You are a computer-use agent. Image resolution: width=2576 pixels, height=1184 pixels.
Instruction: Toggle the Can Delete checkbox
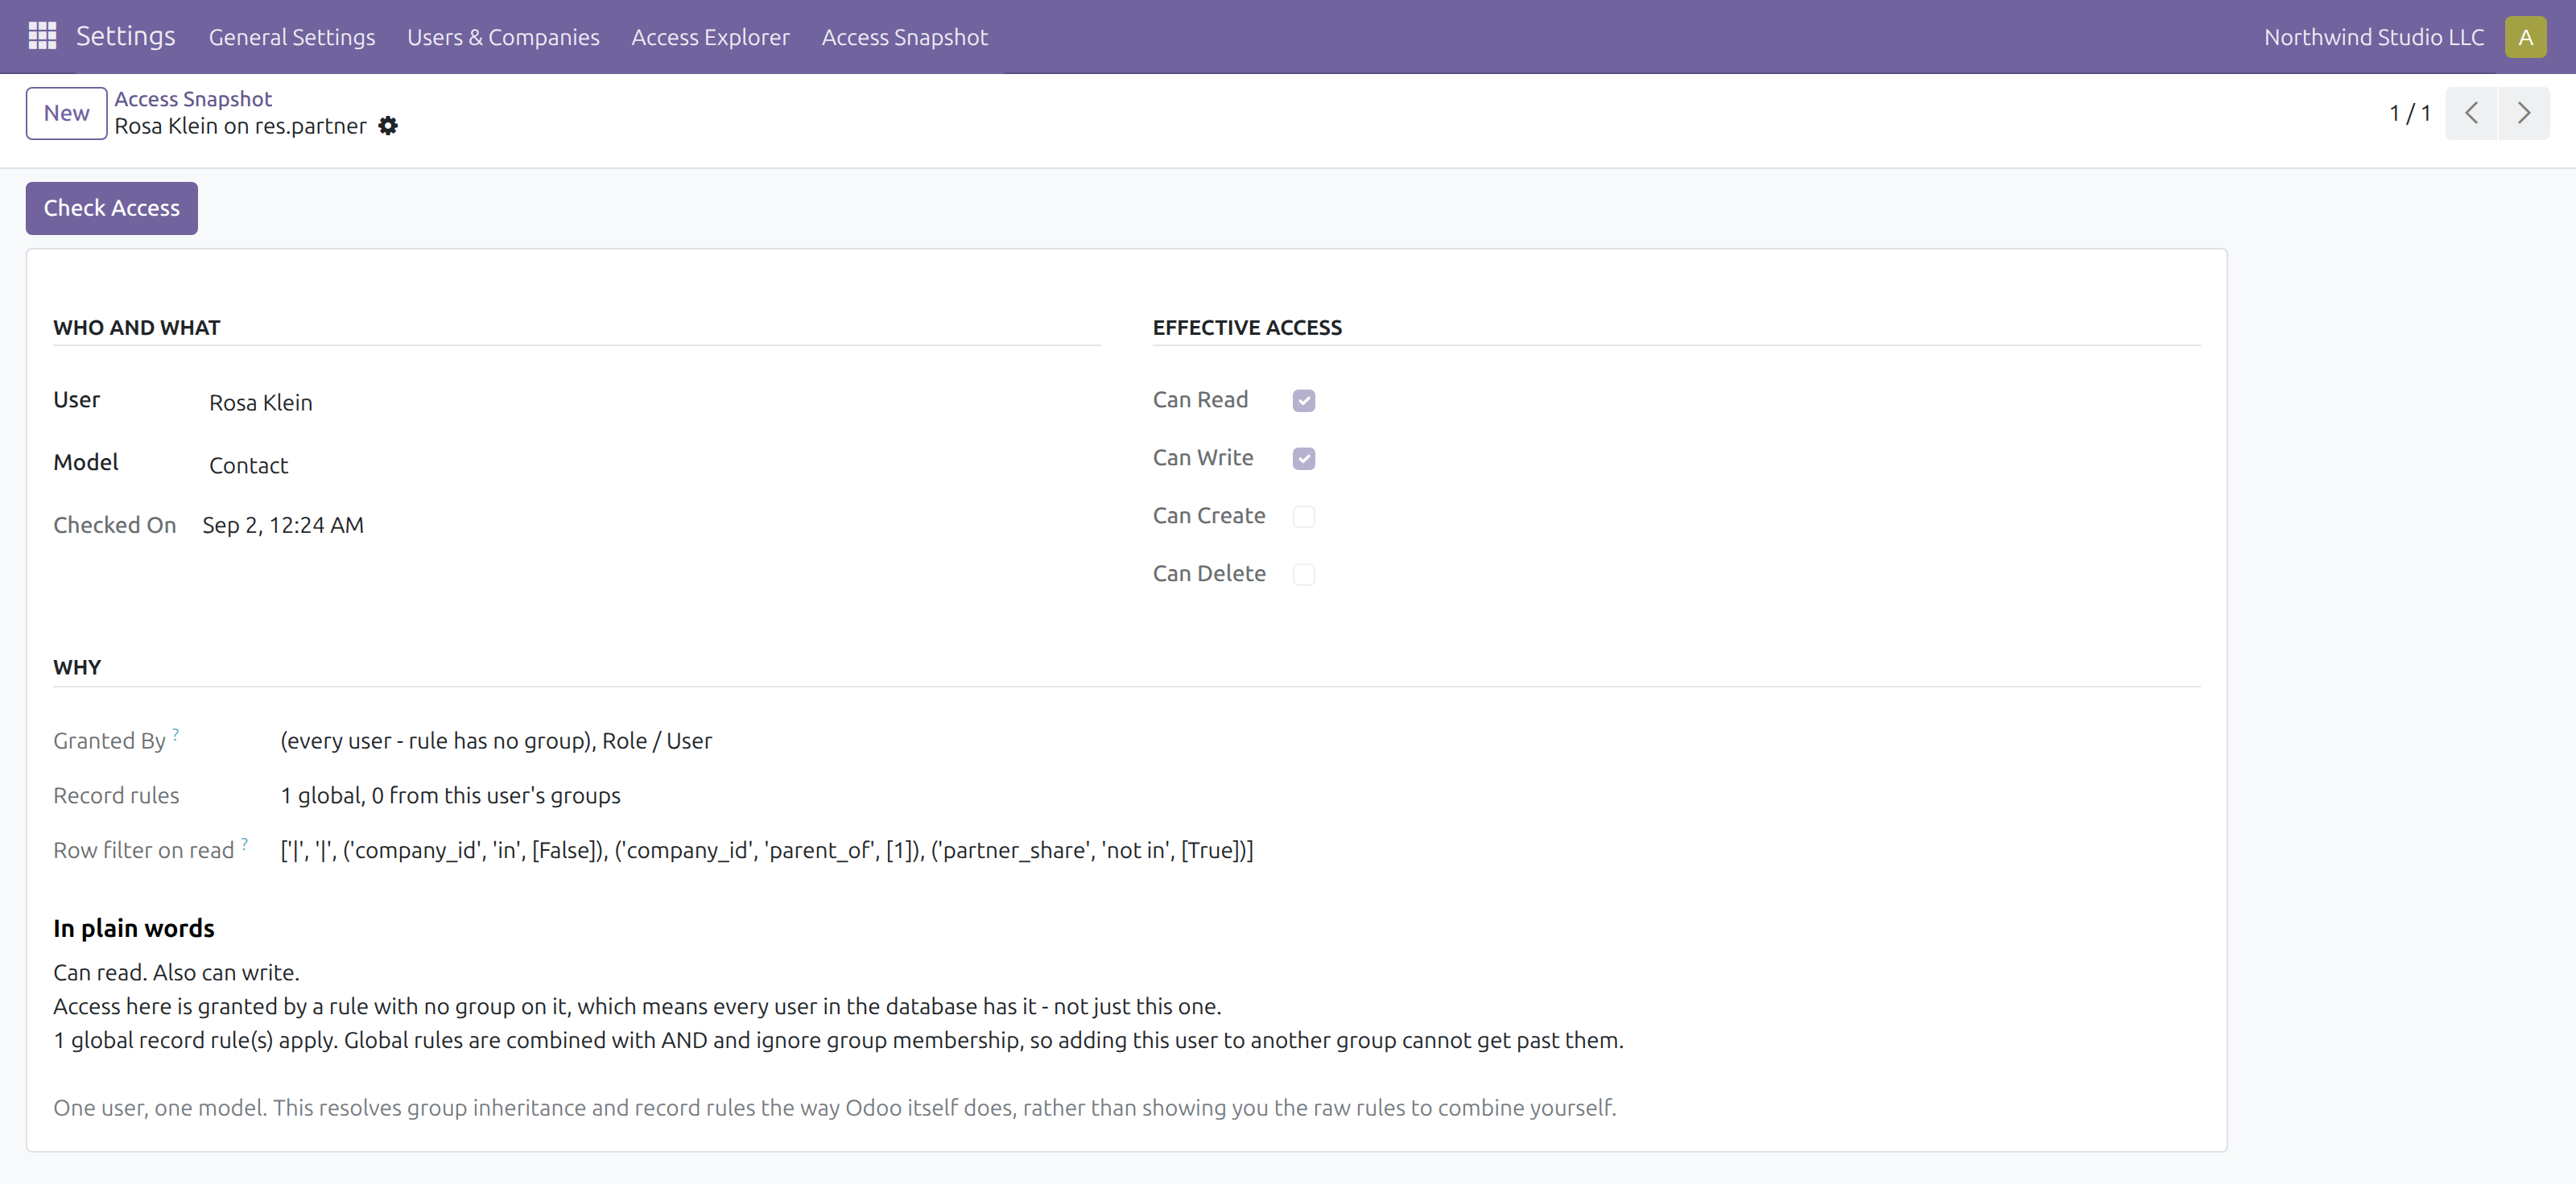point(1303,575)
